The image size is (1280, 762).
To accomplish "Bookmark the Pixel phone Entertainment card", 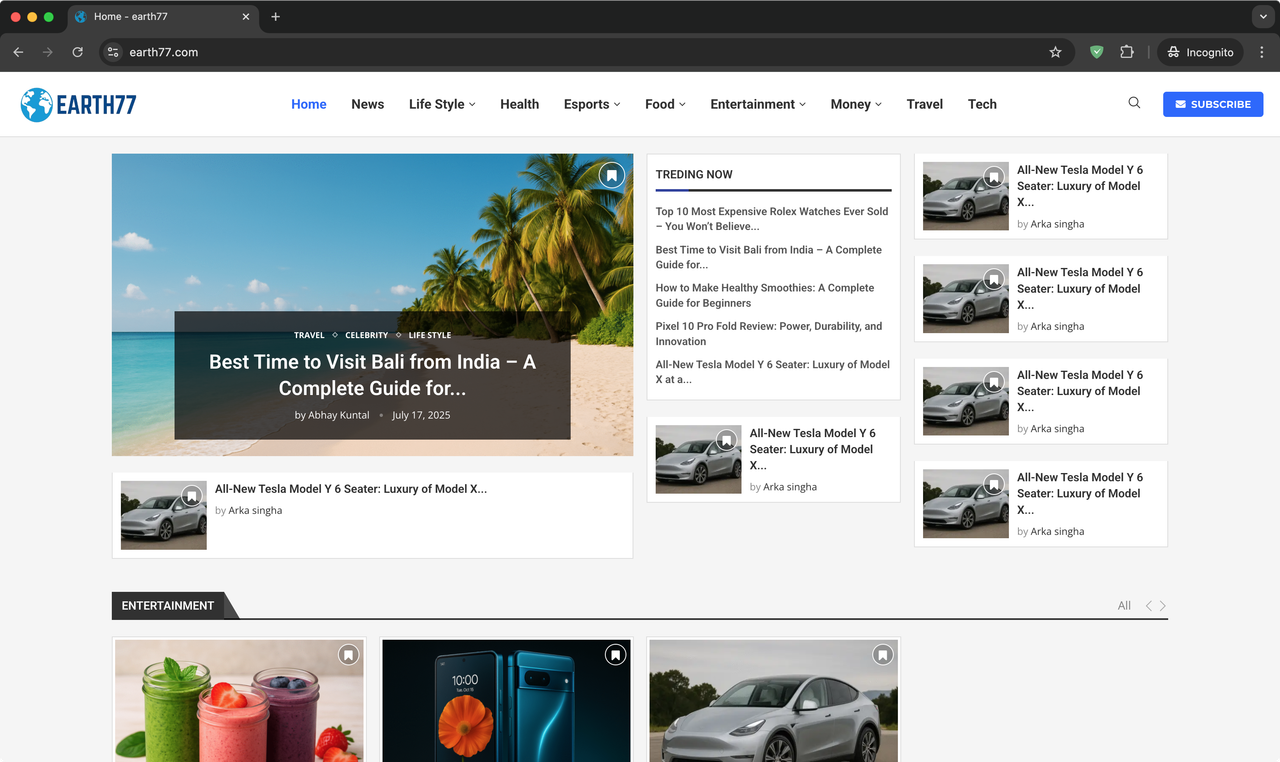I will pos(616,655).
